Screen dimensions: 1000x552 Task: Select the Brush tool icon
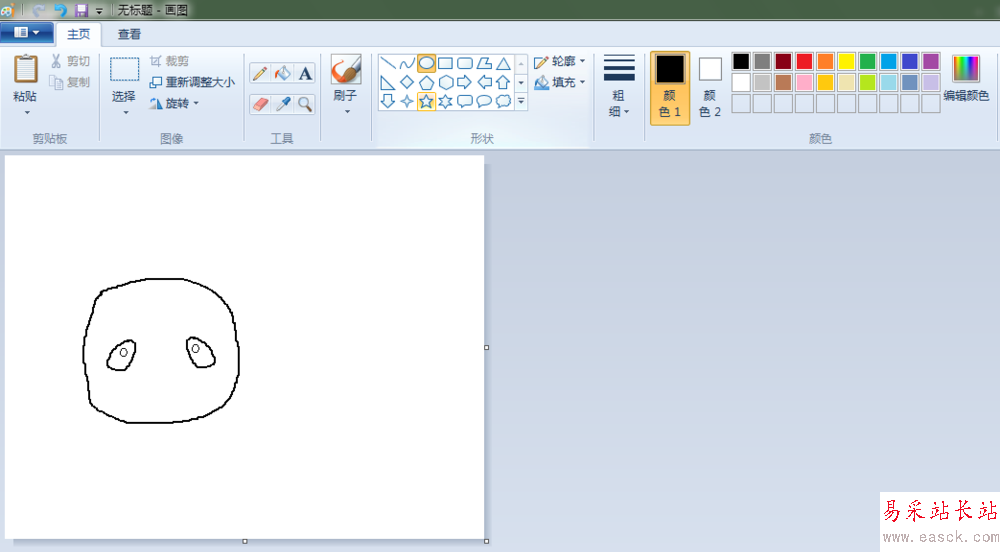coord(346,69)
